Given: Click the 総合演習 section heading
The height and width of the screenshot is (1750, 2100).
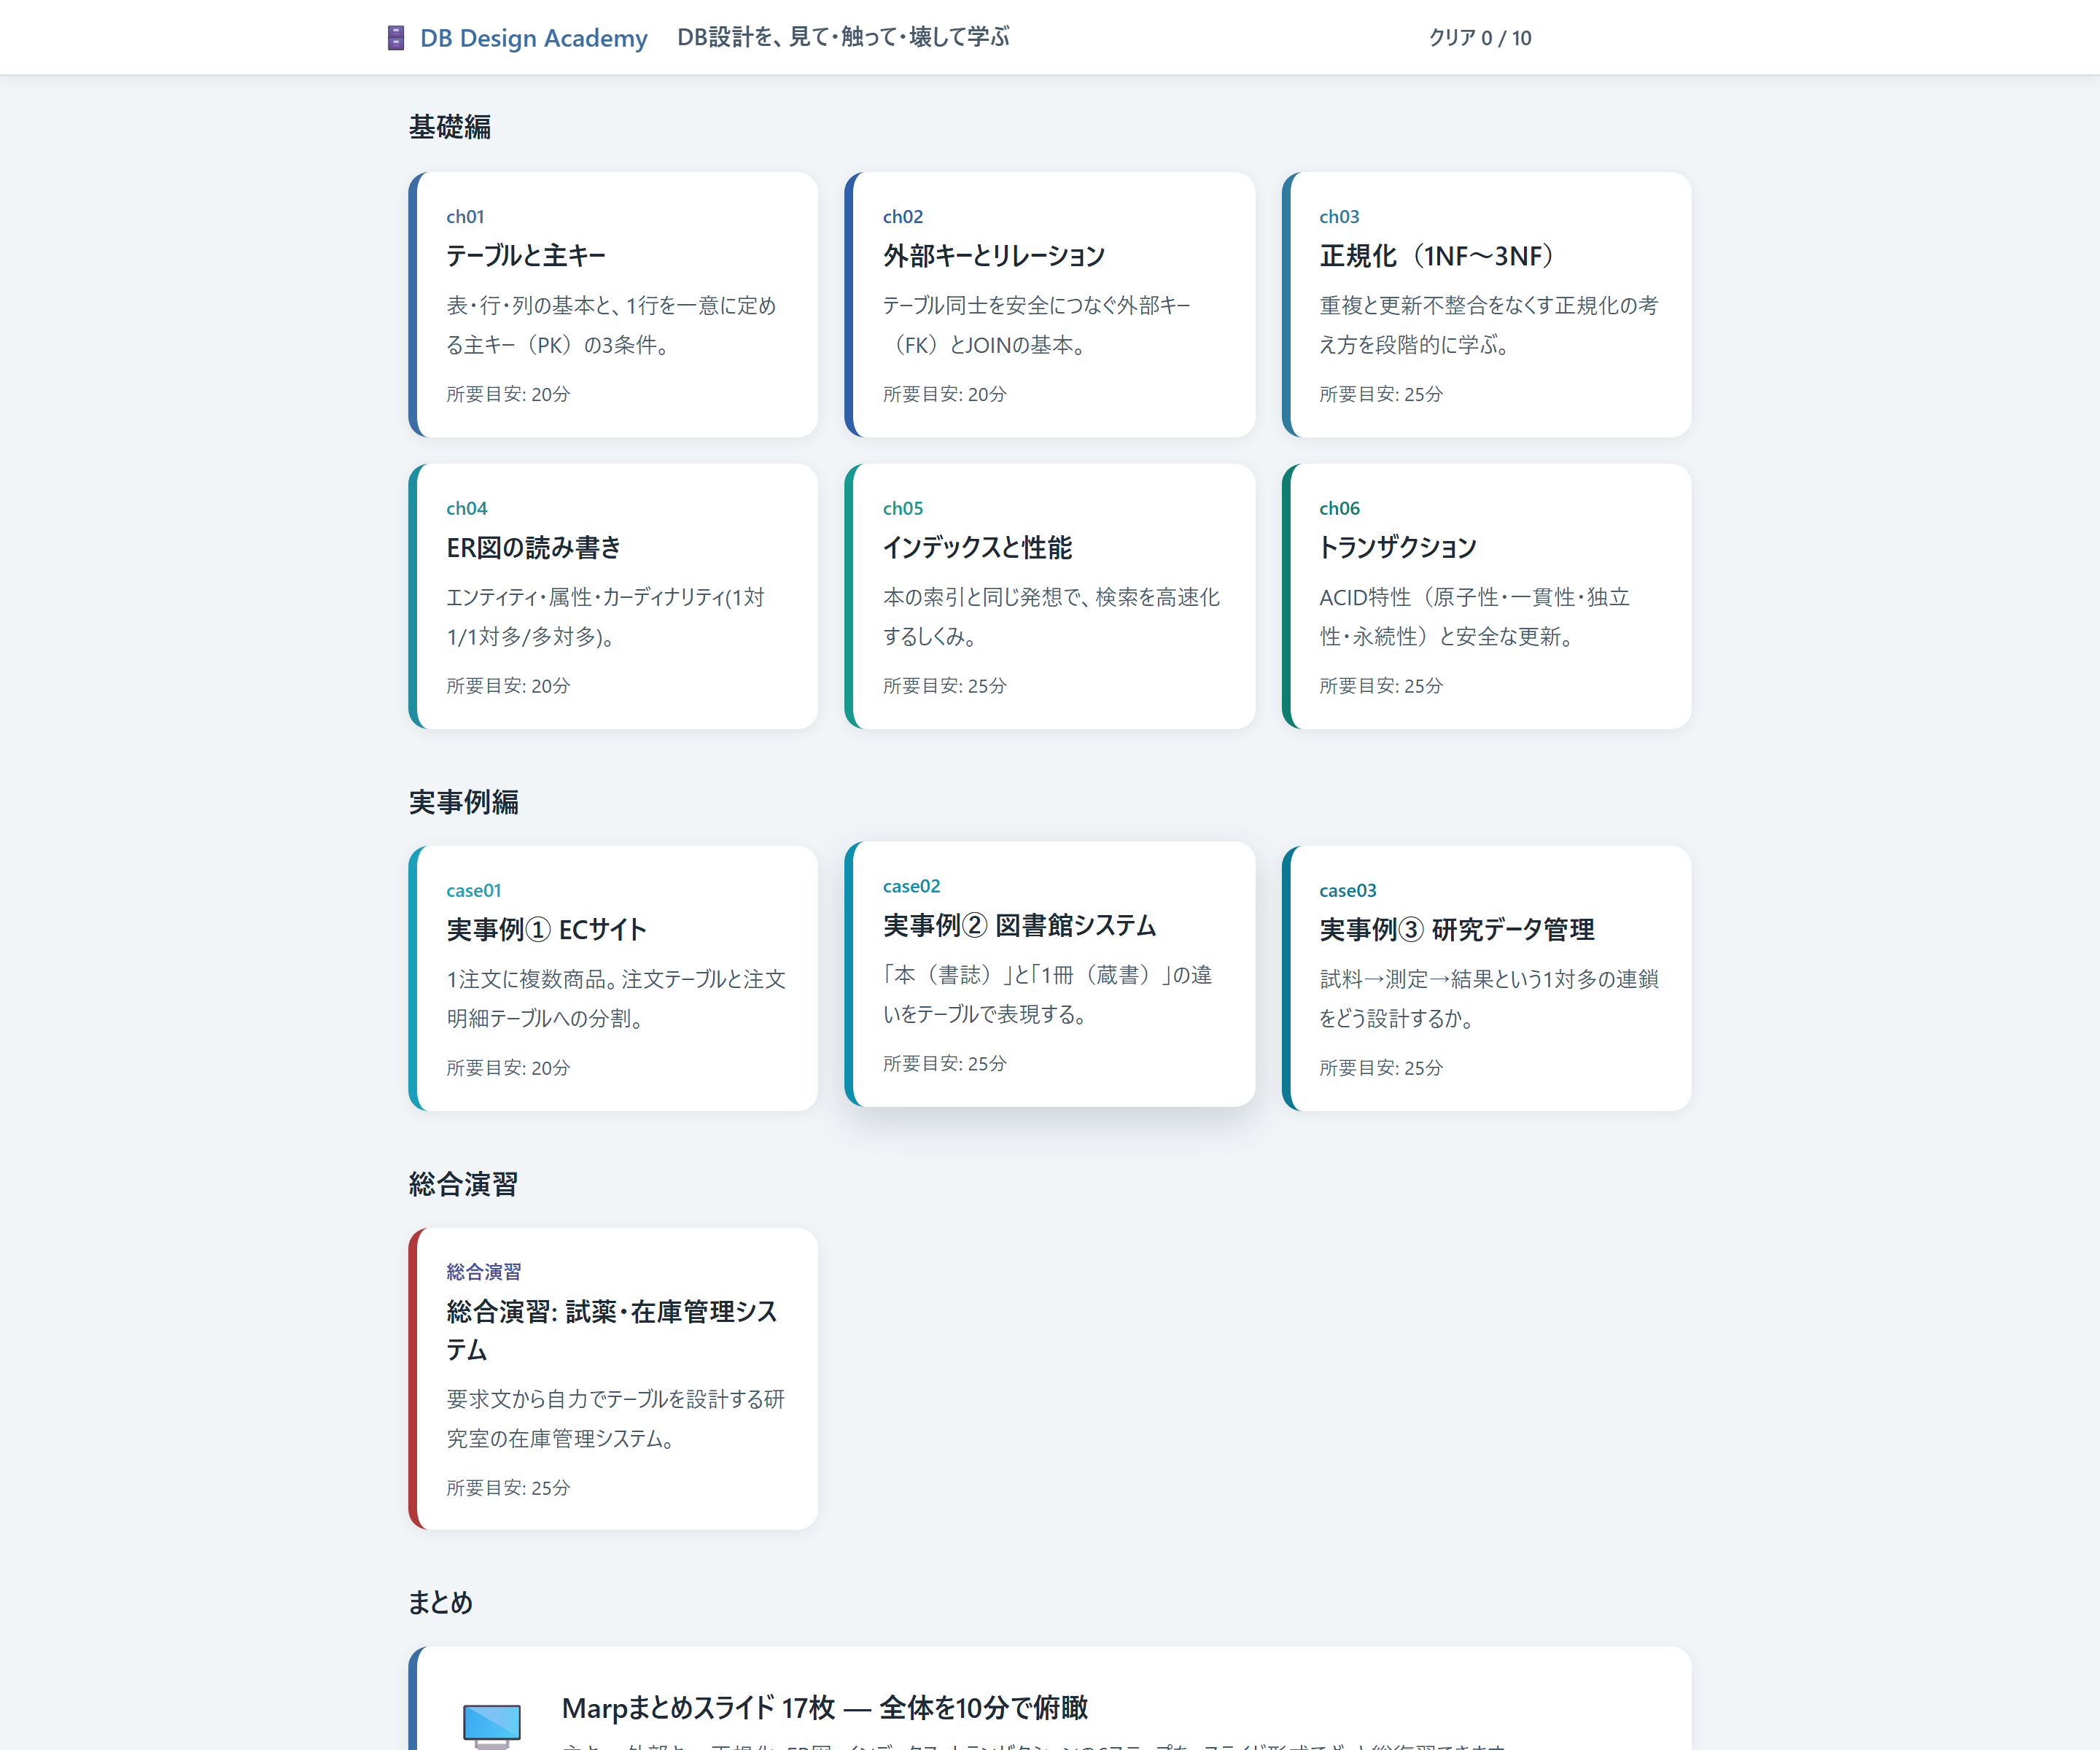Looking at the screenshot, I should (x=464, y=1184).
